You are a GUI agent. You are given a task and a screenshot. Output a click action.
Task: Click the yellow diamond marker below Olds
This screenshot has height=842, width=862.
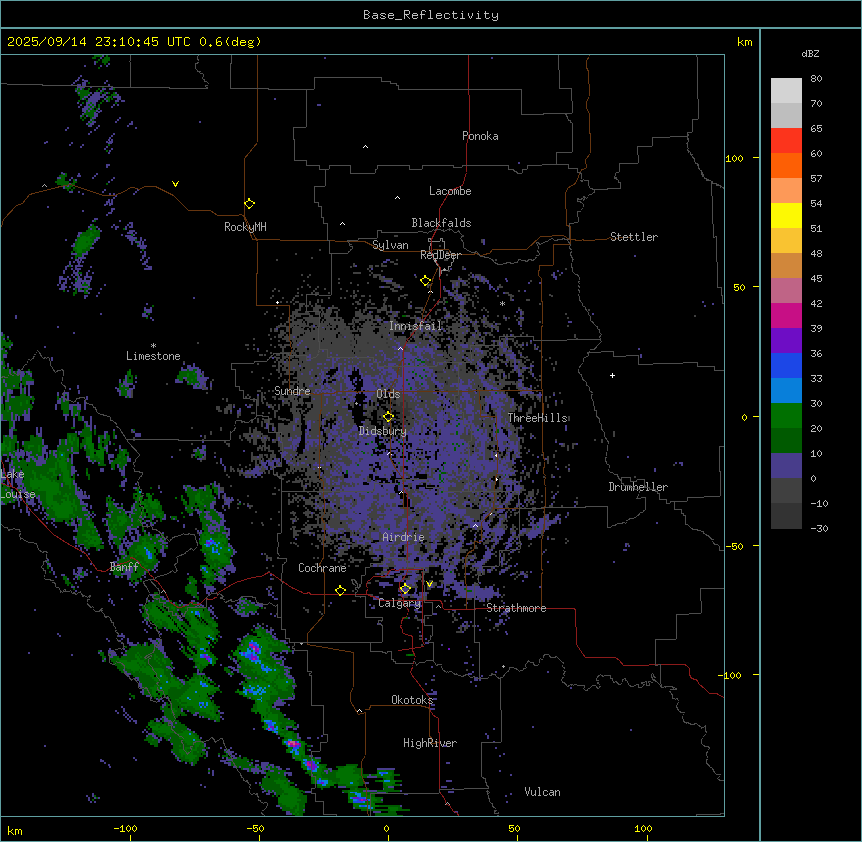[x=388, y=417]
